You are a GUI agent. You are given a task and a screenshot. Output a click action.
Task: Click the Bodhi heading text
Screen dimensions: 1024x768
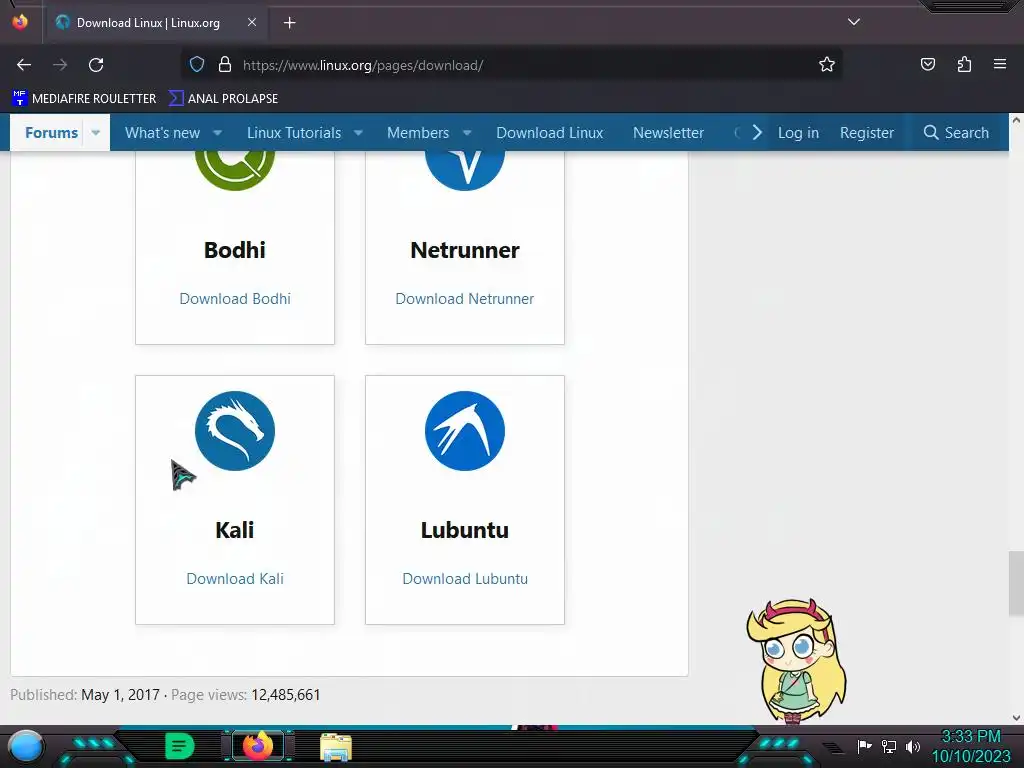(x=235, y=249)
